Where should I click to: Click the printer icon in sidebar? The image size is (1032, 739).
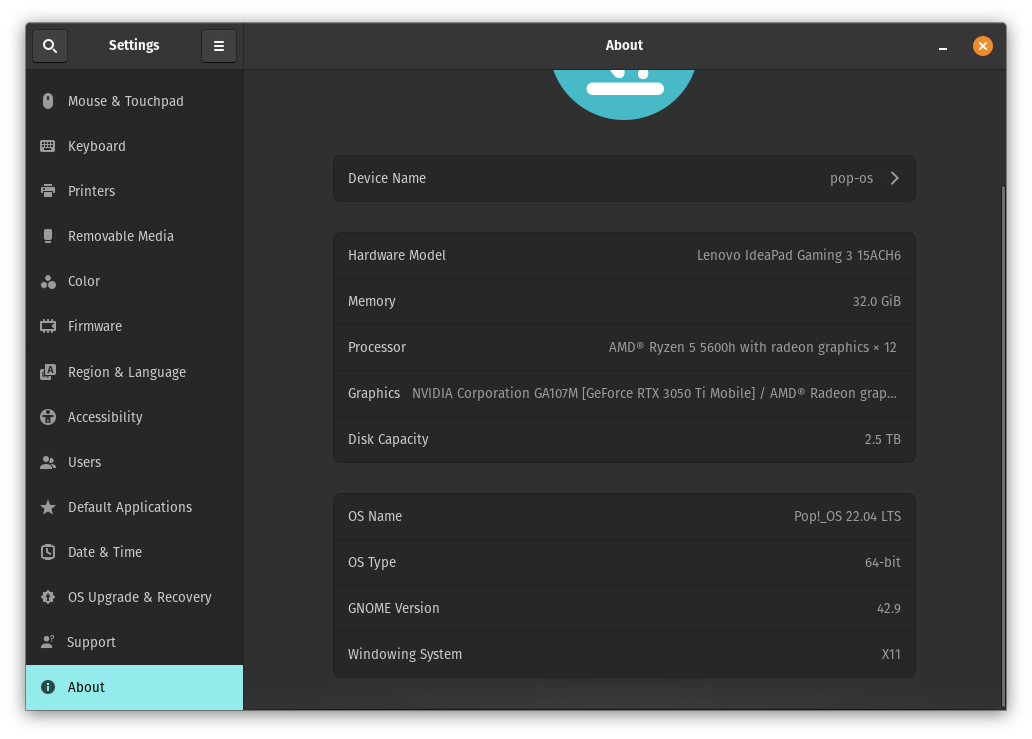point(48,191)
